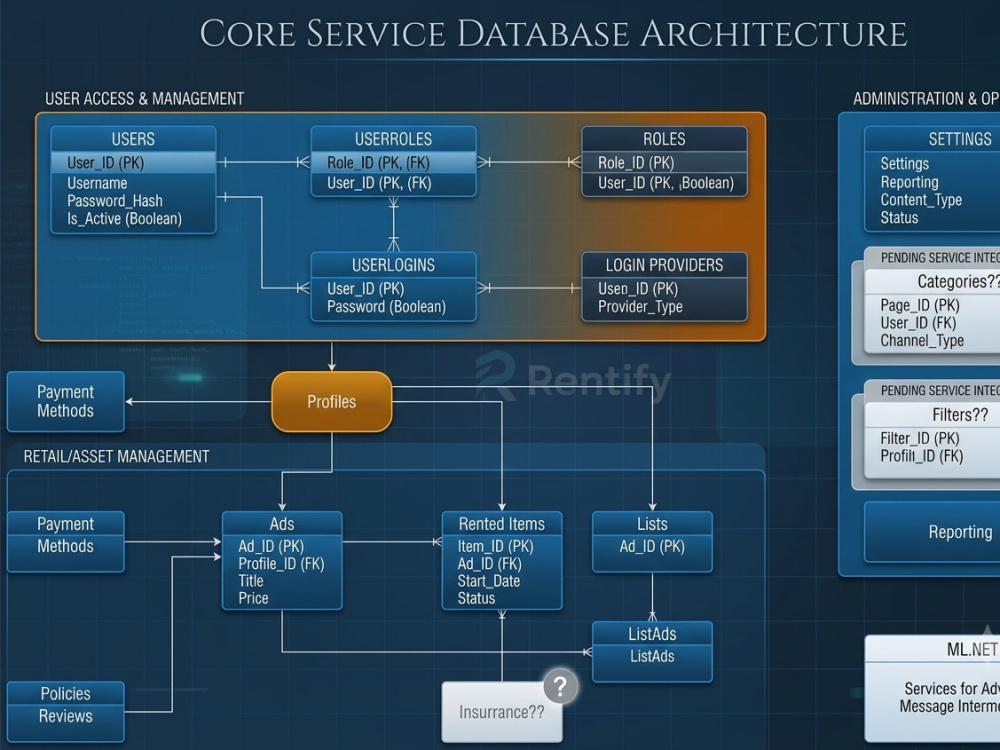Click Ad_ID (PK) in Lists table

pyautogui.click(x=652, y=547)
